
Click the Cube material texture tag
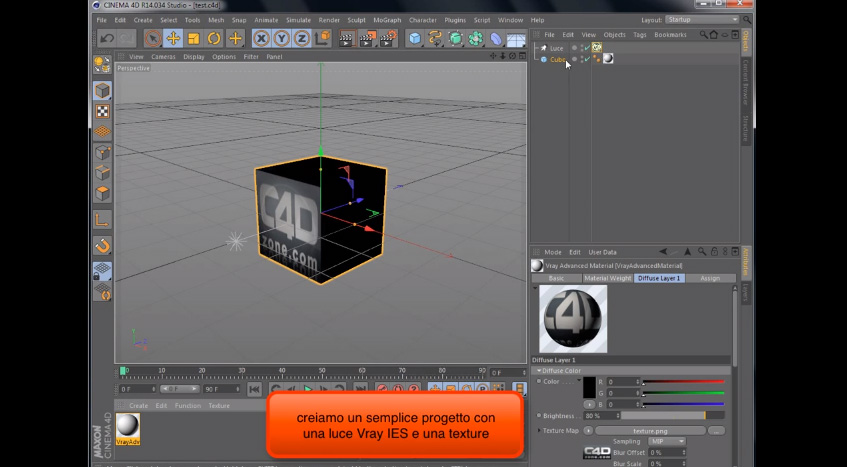pyautogui.click(x=608, y=59)
